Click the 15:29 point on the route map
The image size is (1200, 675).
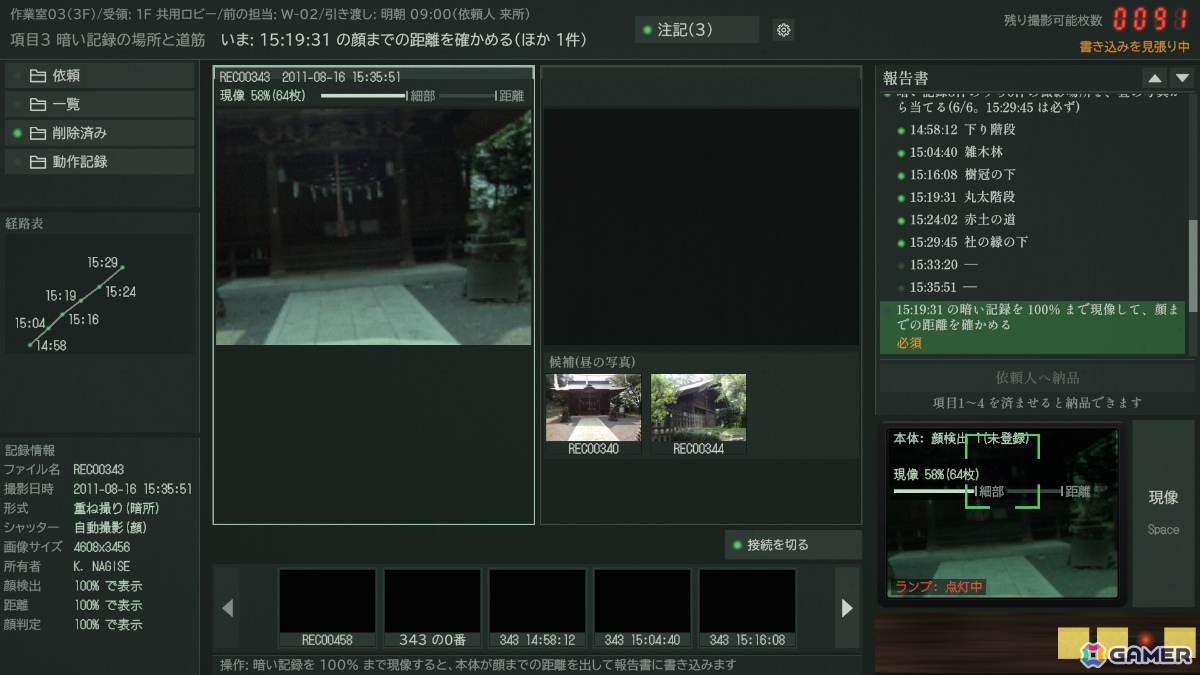coord(122,267)
